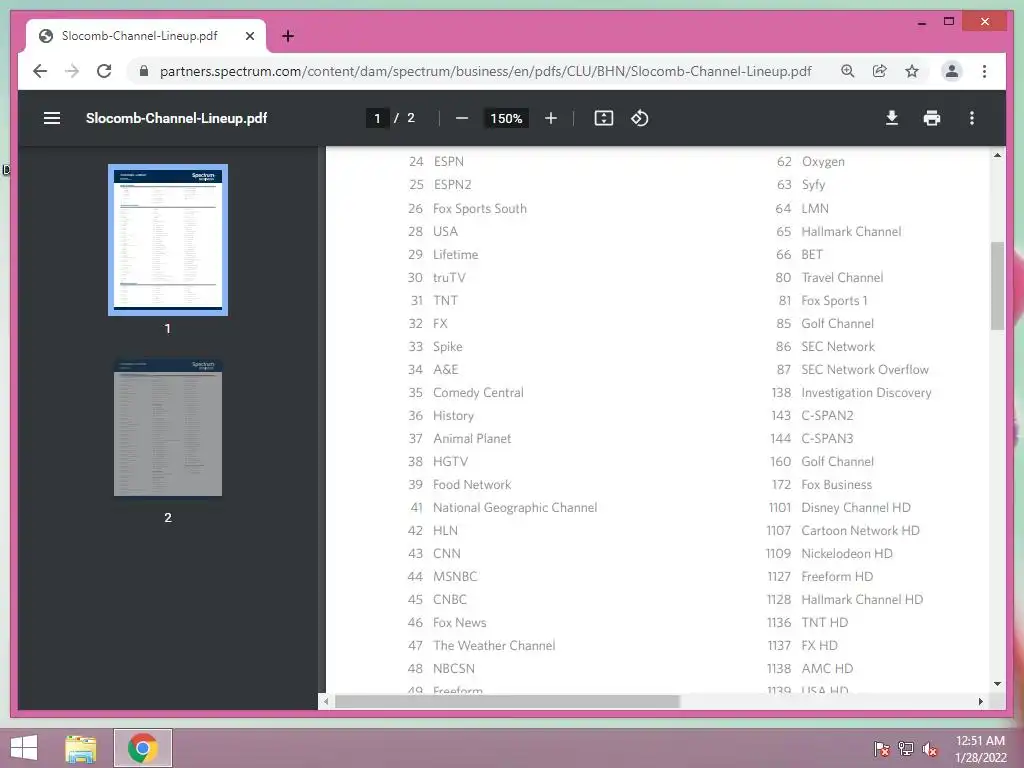Open Chrome's three-dot menu

click(984, 71)
